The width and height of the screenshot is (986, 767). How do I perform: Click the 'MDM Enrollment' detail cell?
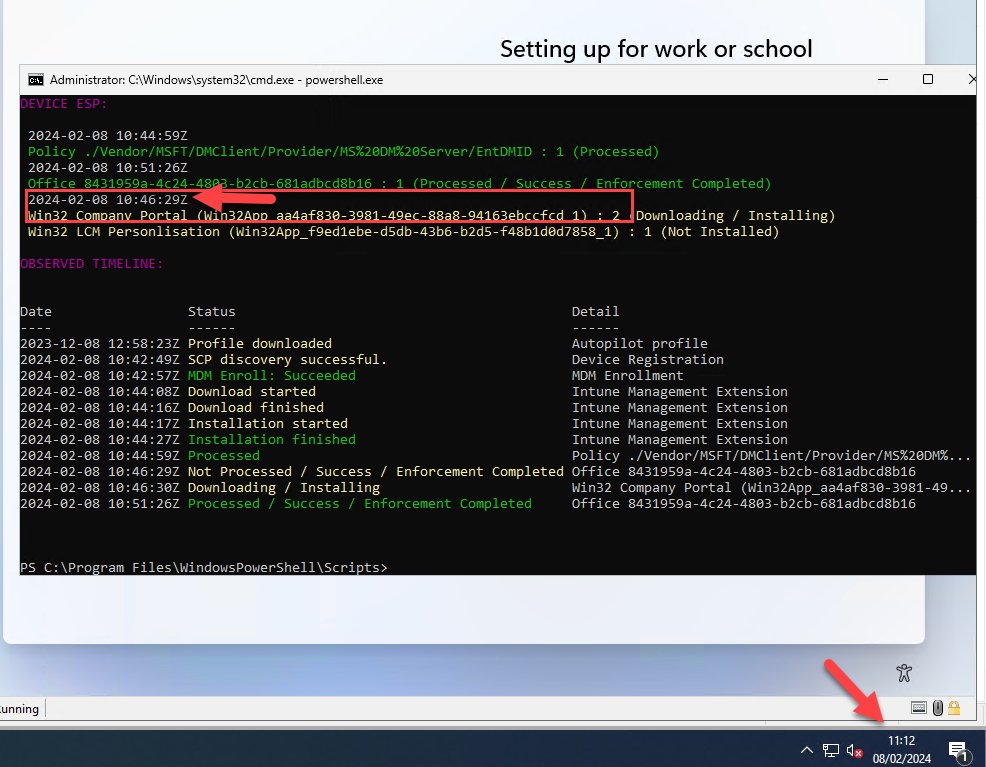coord(628,375)
